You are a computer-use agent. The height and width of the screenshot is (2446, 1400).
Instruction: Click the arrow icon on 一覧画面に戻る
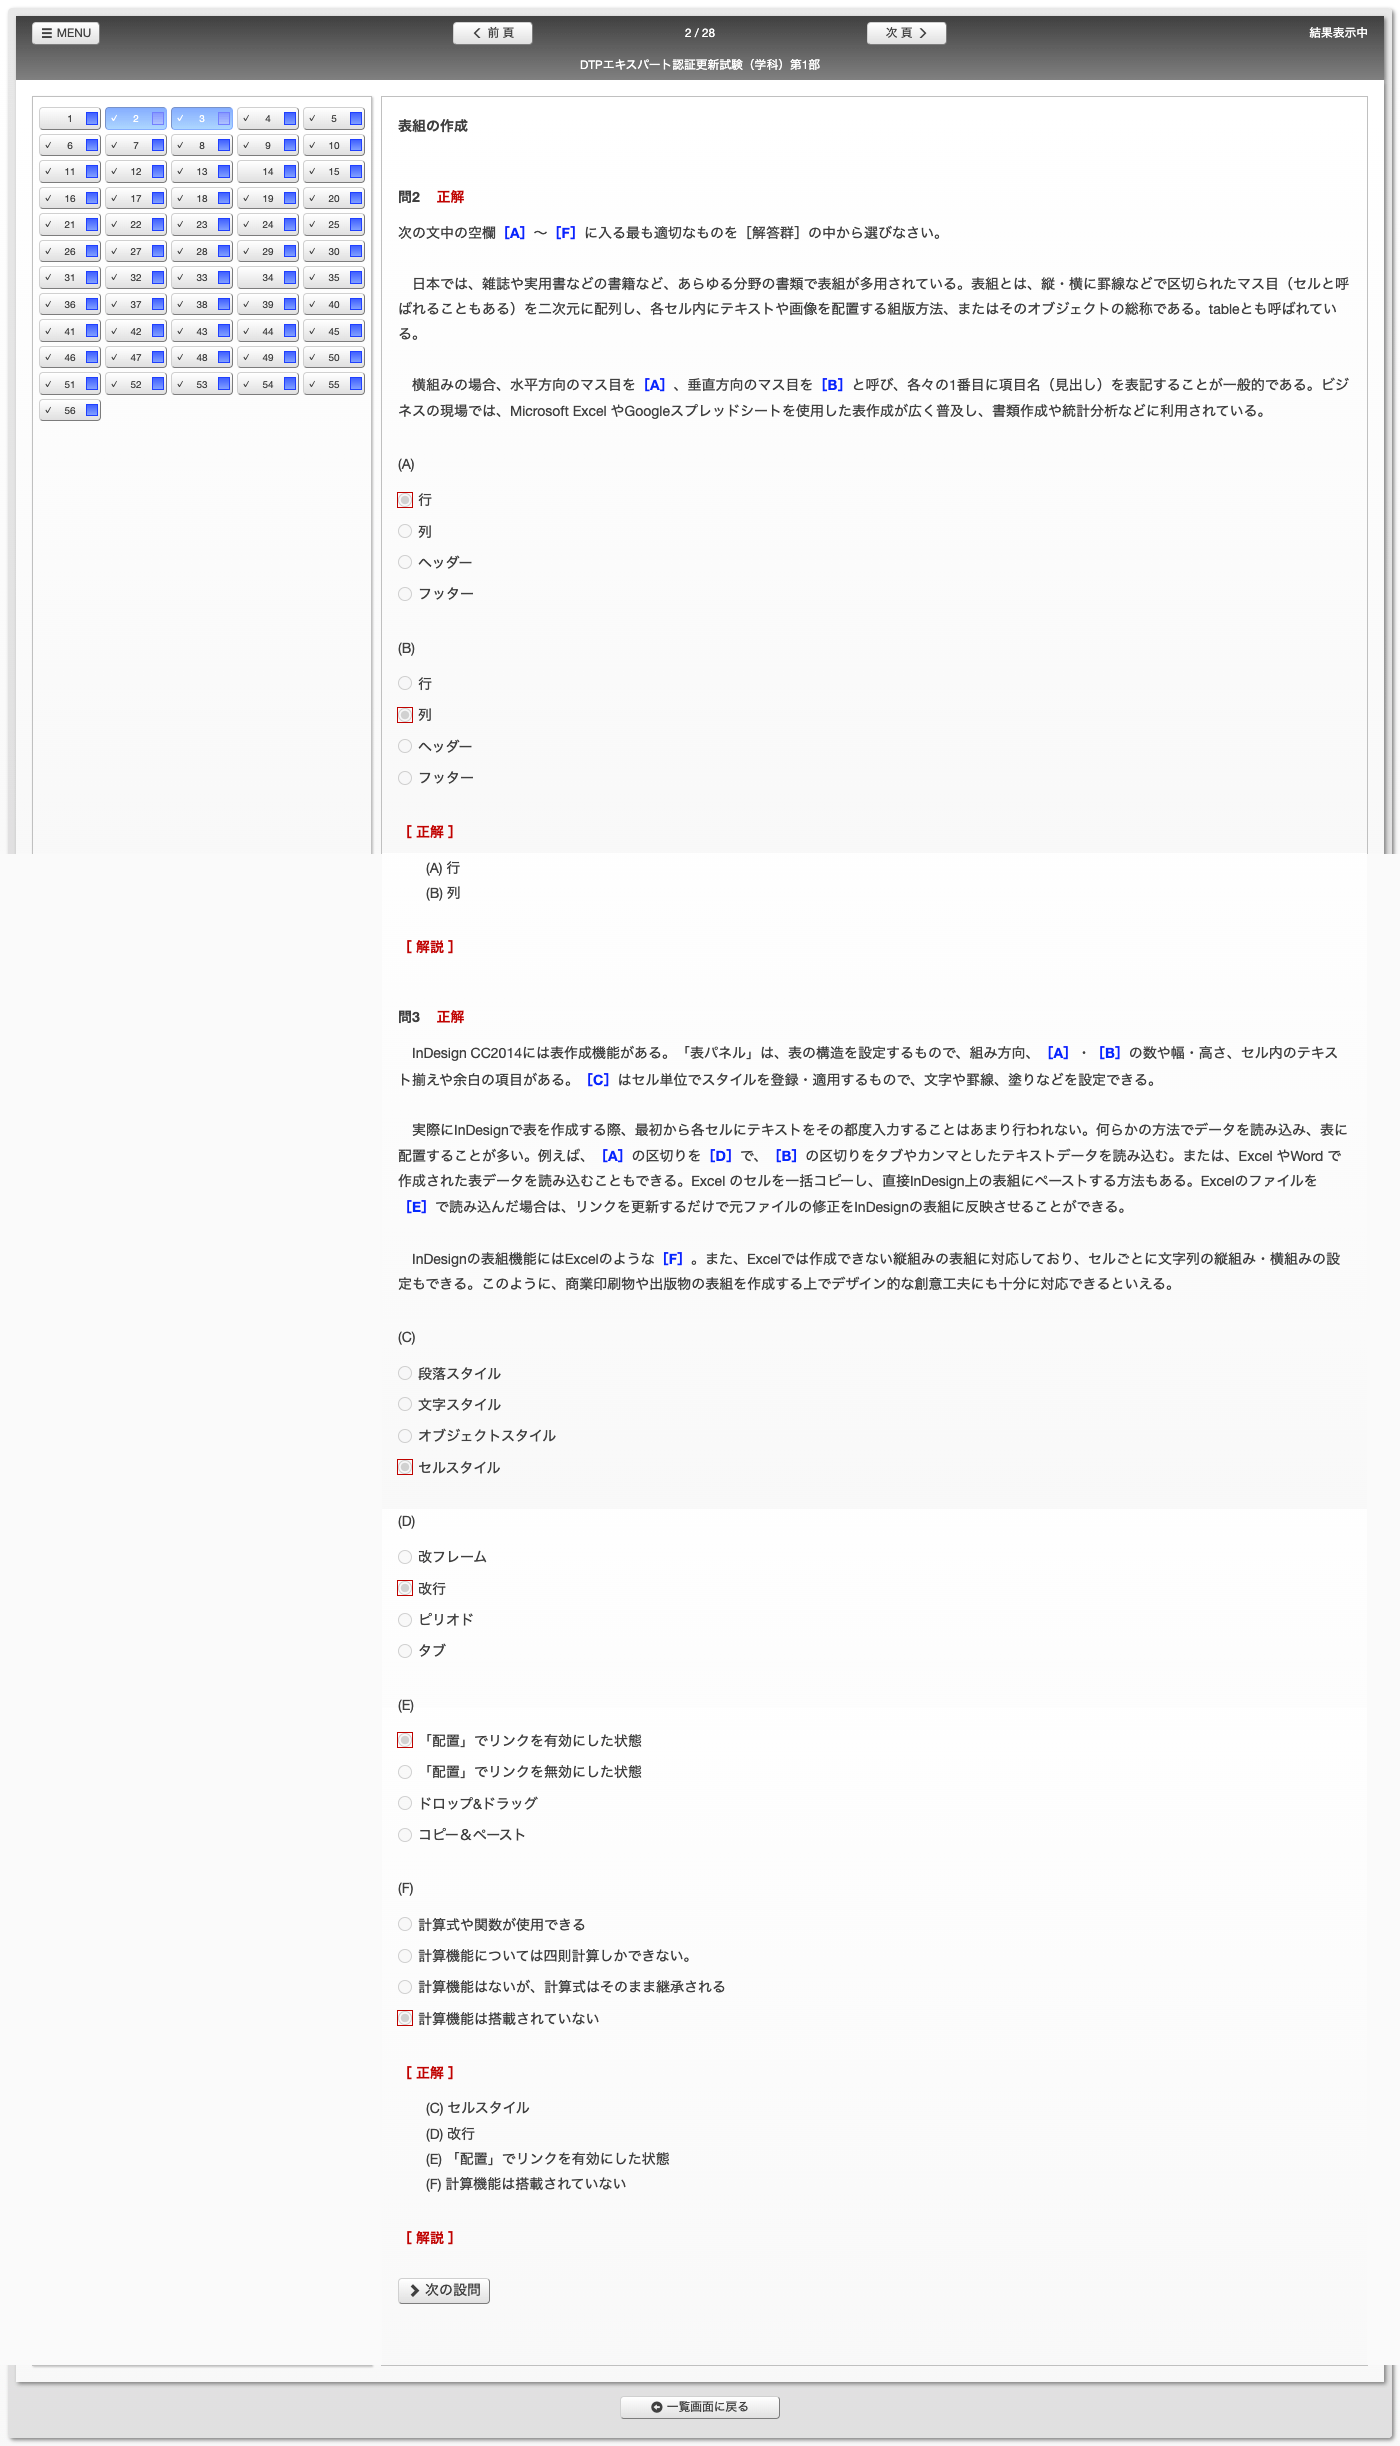(657, 2407)
